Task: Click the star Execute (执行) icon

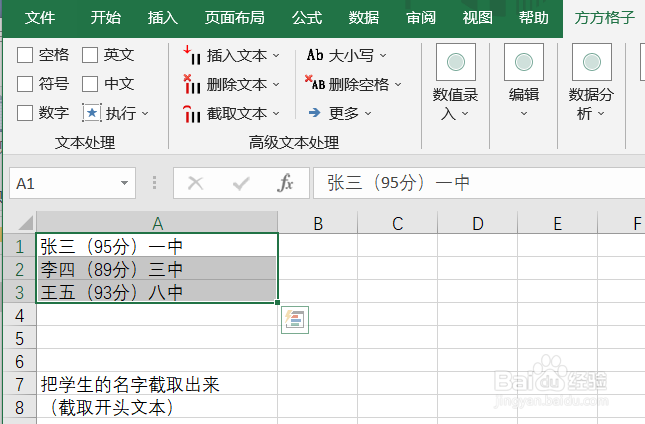Action: pos(92,113)
